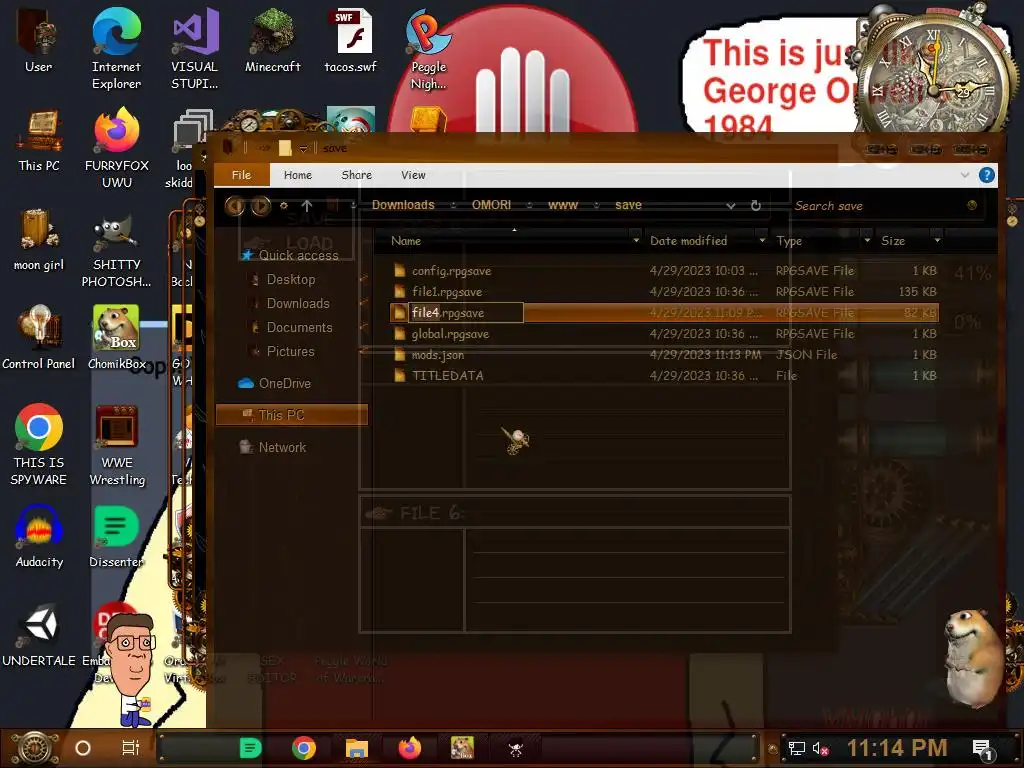
Task: Open the User desktop icon
Action: [38, 40]
